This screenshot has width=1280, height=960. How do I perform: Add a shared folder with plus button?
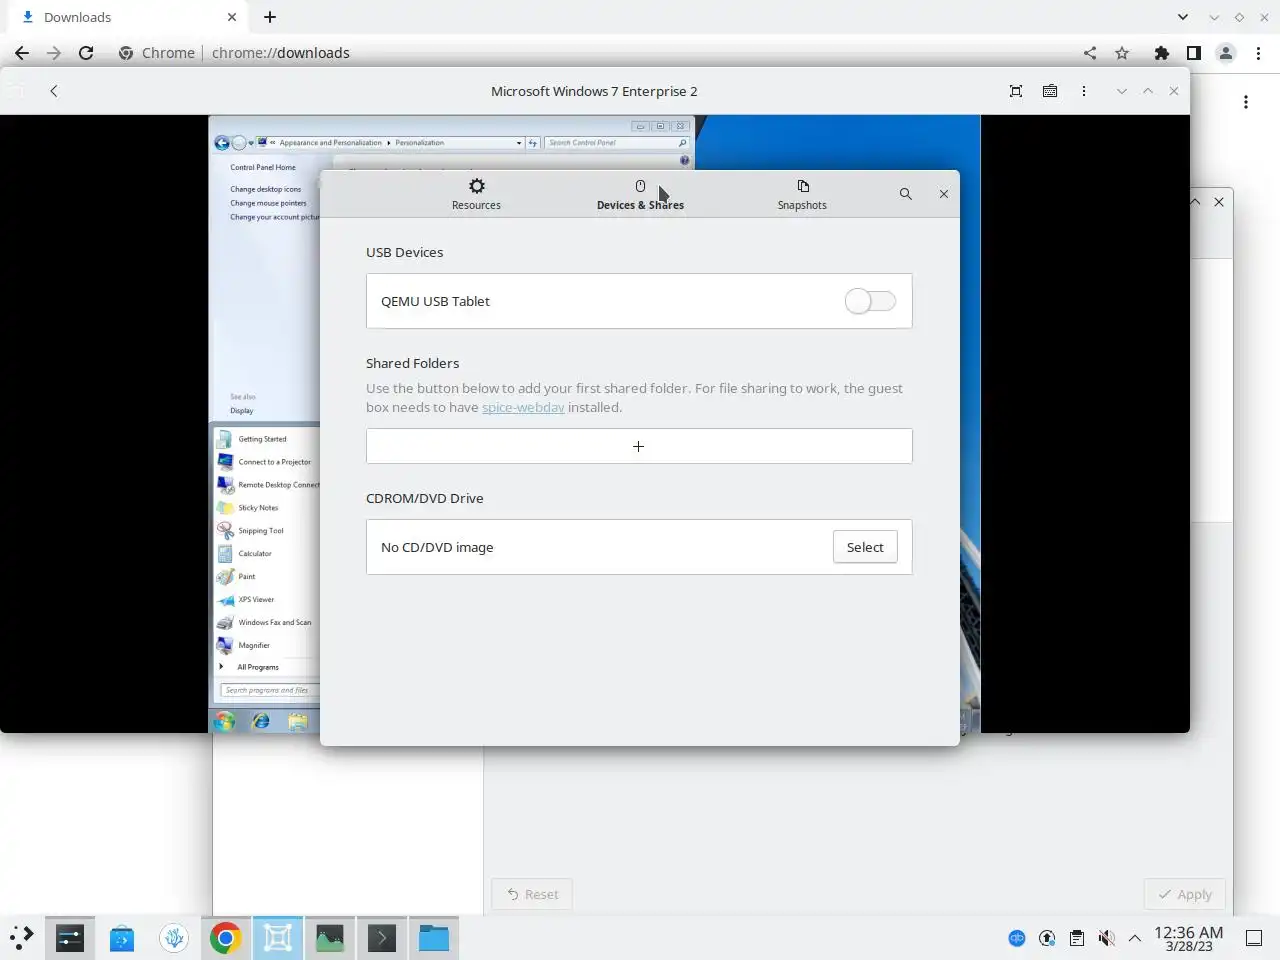[x=639, y=446]
